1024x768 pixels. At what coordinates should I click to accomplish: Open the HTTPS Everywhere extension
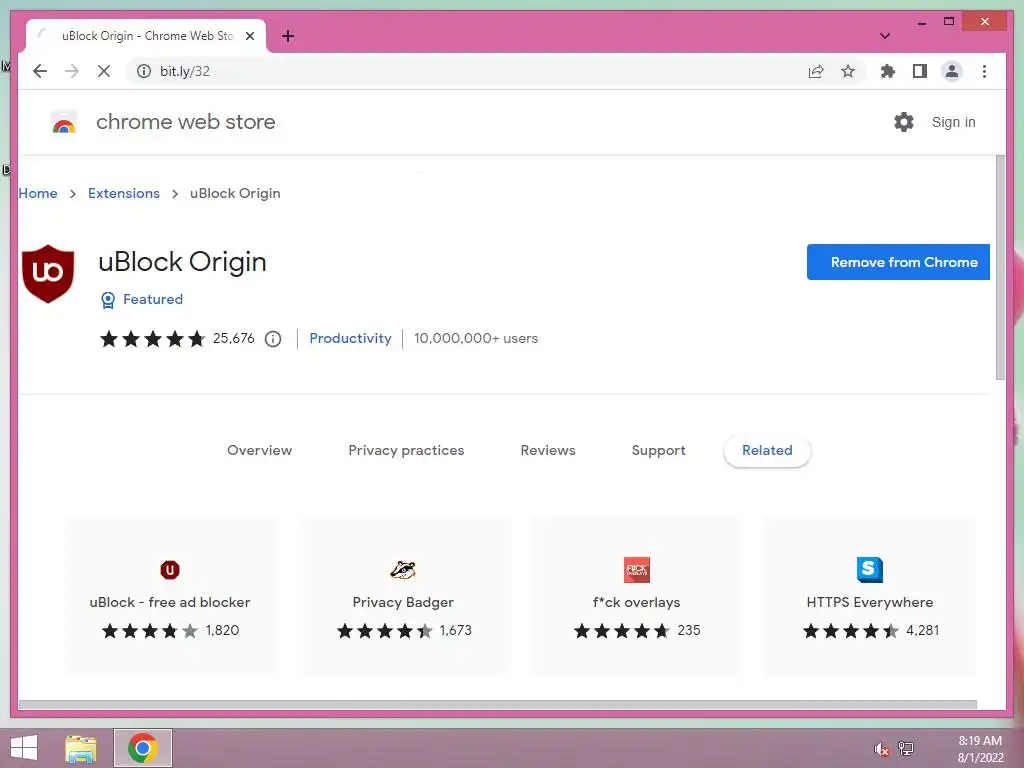[x=870, y=596]
